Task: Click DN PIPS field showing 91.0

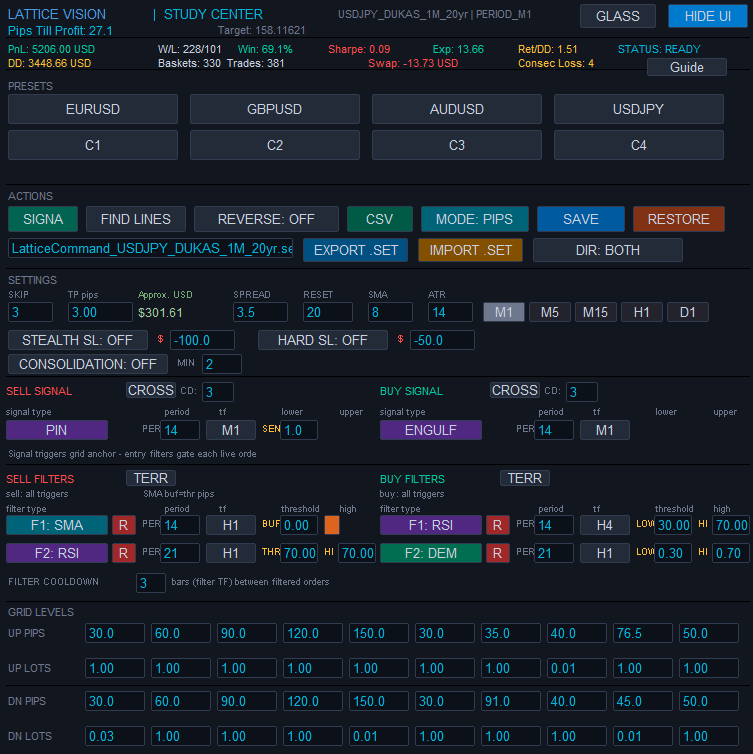Action: click(x=511, y=701)
